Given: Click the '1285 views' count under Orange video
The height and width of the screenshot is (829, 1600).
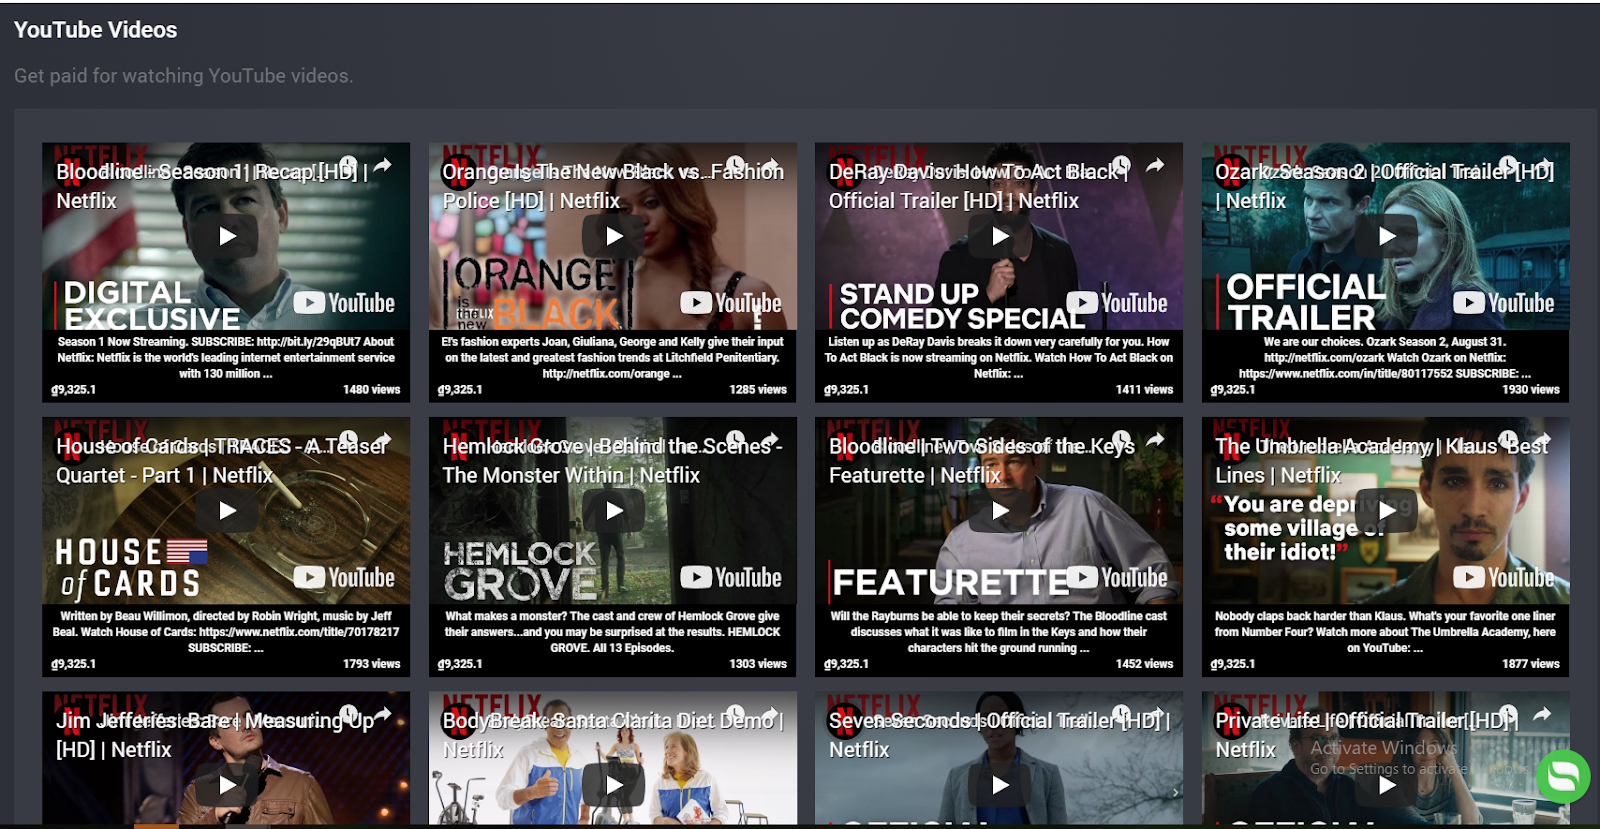Looking at the screenshot, I should [758, 390].
